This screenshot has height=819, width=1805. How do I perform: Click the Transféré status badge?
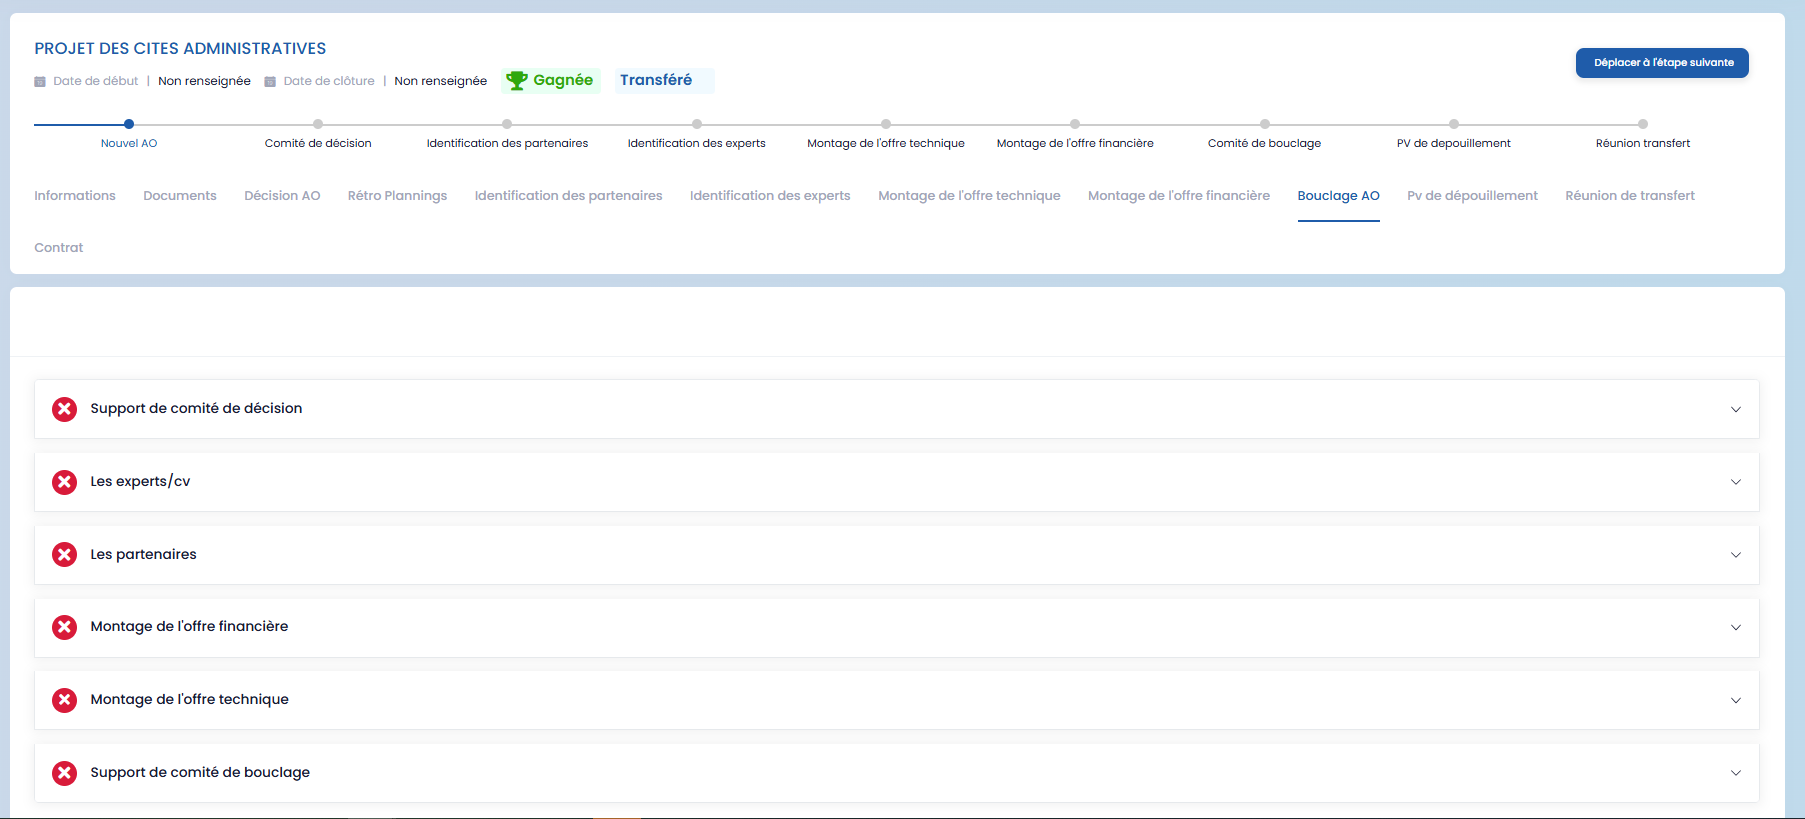(x=656, y=80)
